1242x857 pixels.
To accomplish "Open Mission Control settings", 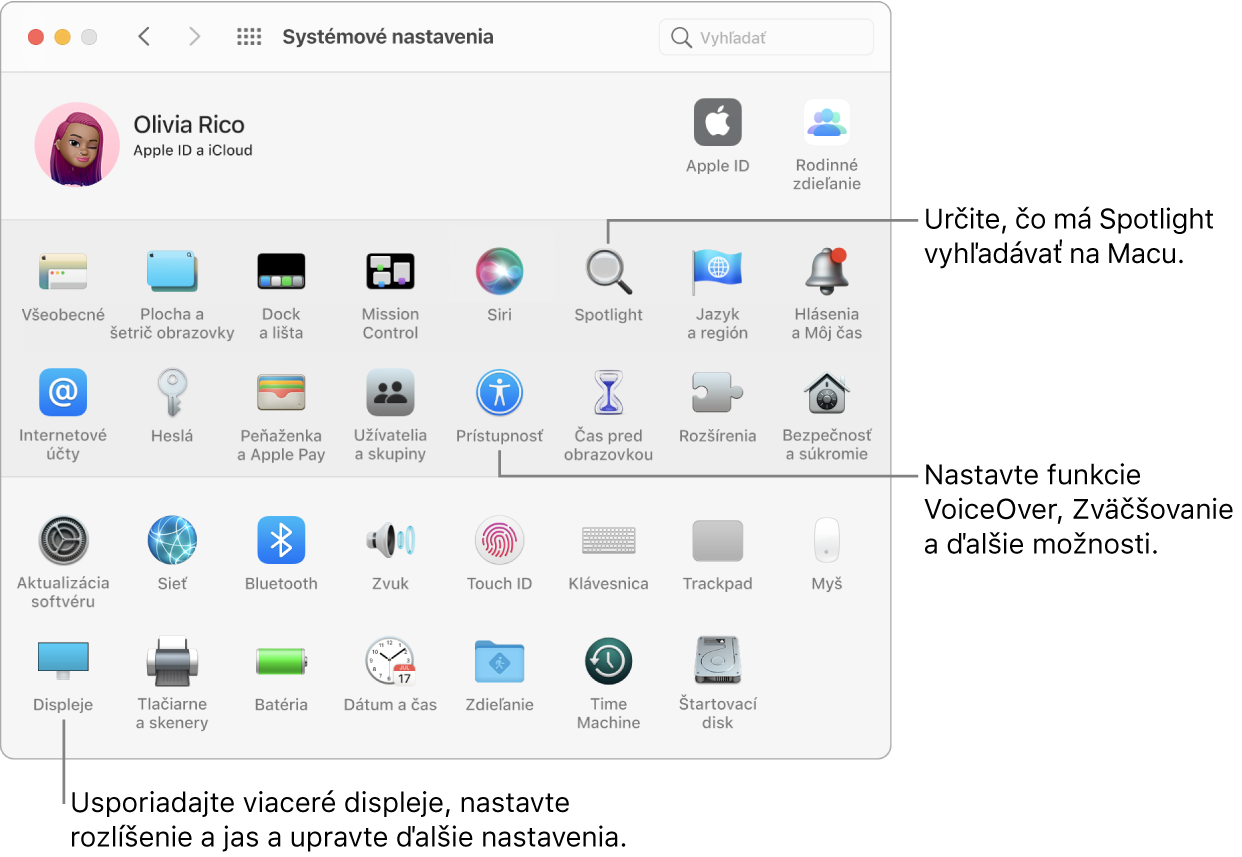I will tap(390, 271).
